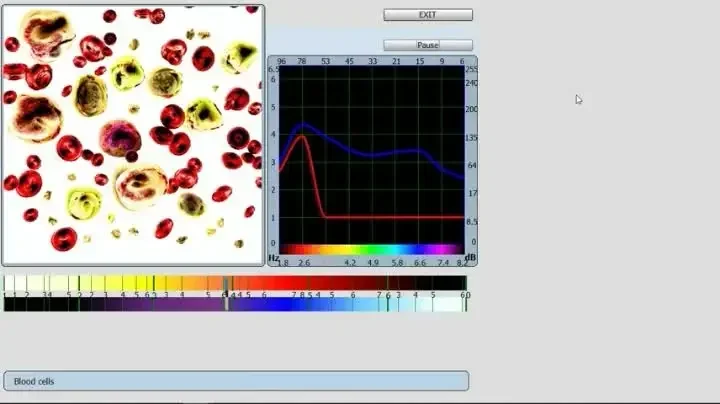
Task: Click the 255 label at graph top-right
Action: 471,69
